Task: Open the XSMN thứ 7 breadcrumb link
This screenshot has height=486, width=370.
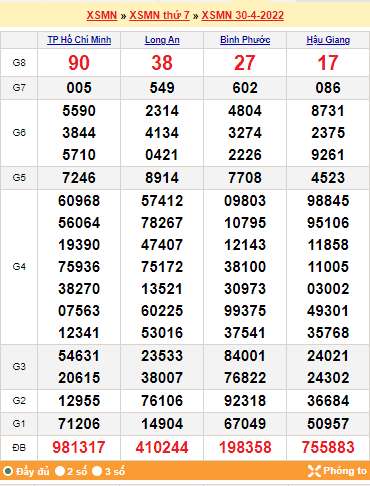Action: point(159,15)
